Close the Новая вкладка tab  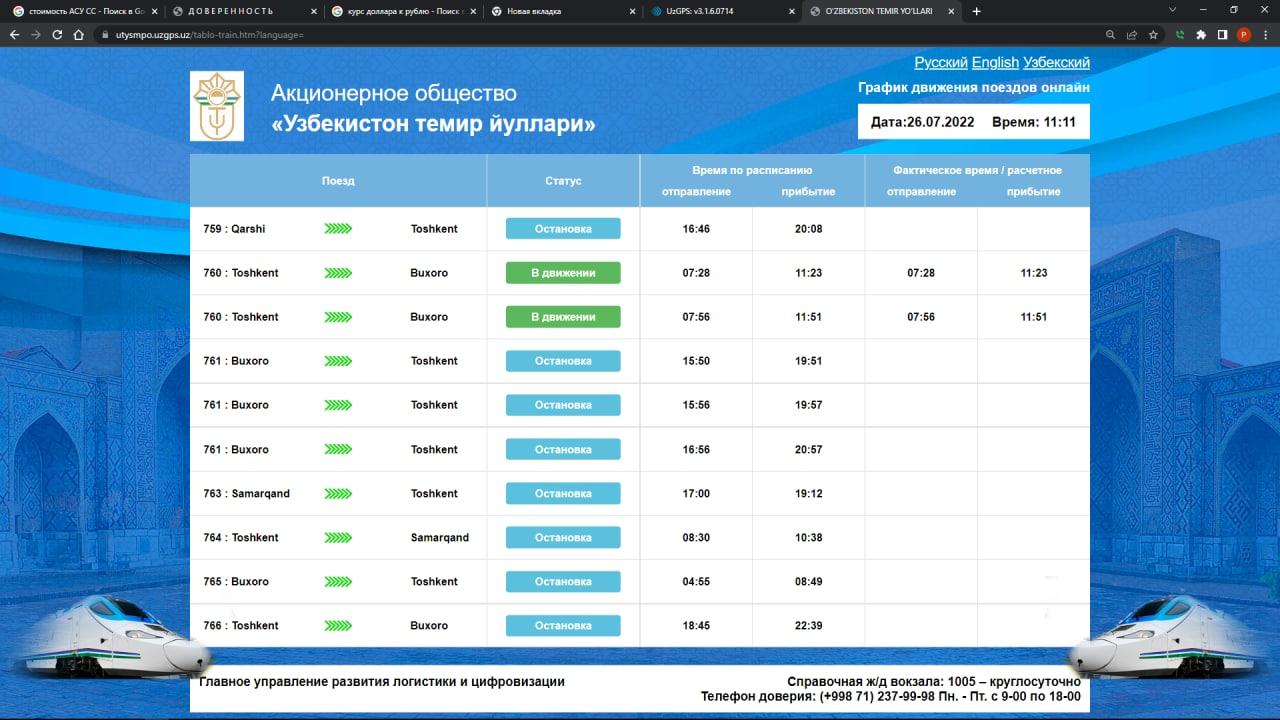pyautogui.click(x=631, y=11)
